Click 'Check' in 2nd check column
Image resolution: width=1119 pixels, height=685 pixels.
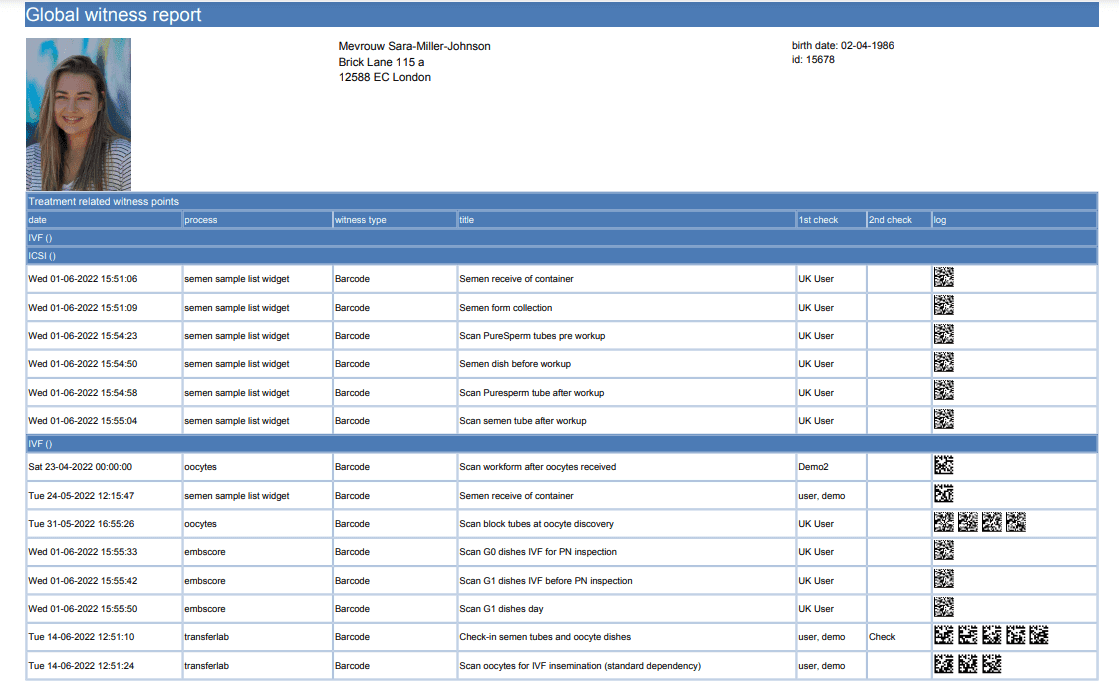tap(882, 637)
